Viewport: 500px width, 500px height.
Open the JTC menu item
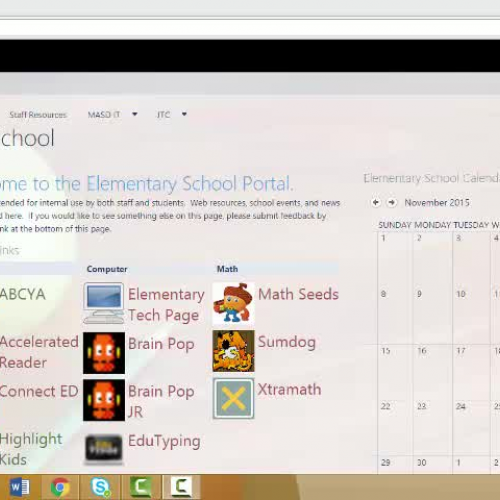[163, 115]
